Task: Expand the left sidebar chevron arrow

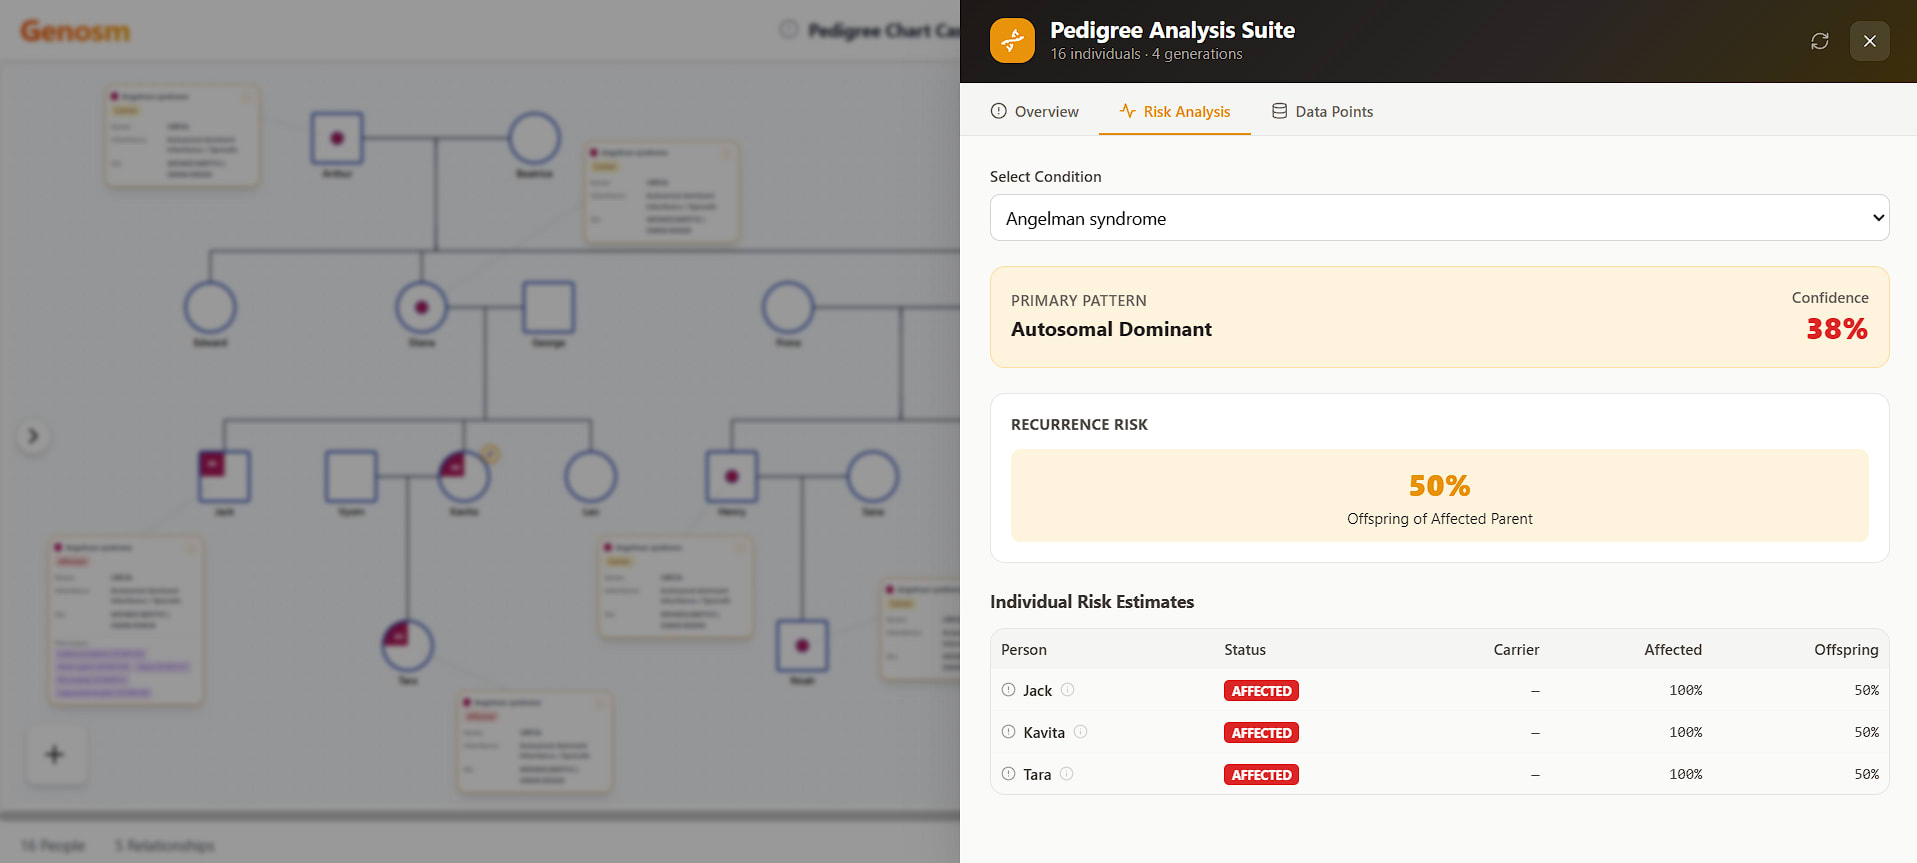Action: [x=33, y=436]
